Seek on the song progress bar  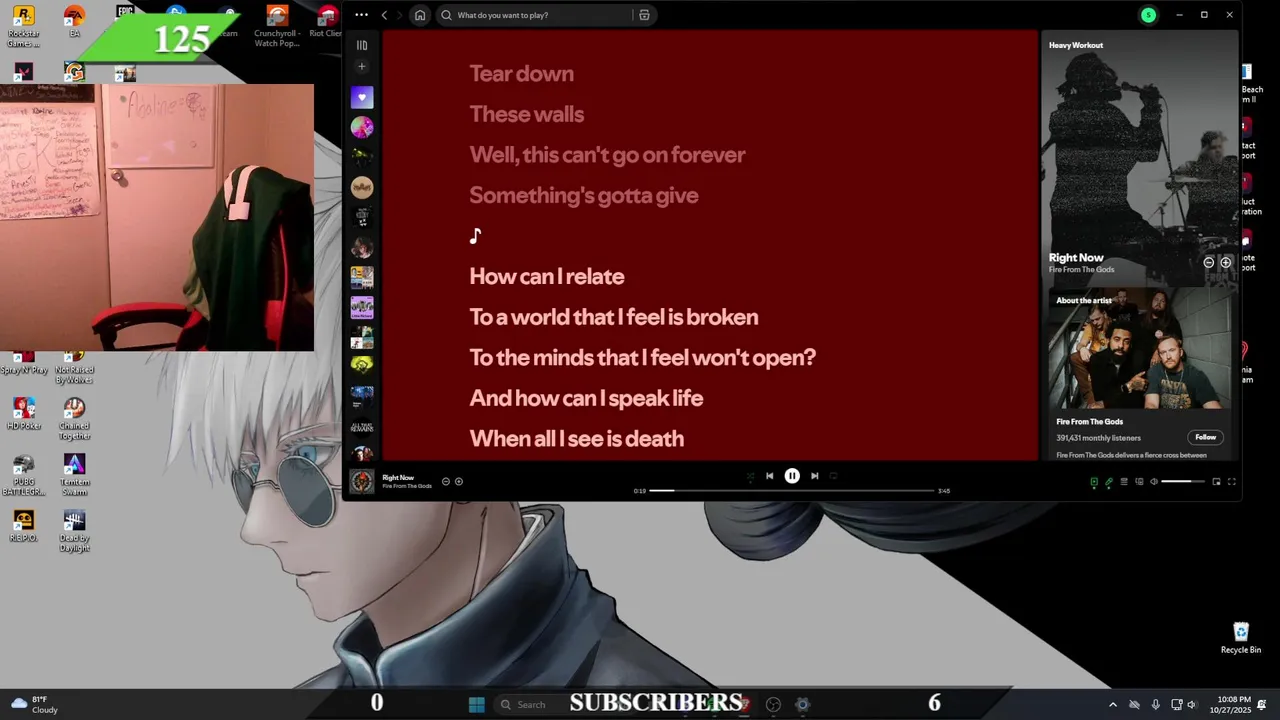(791, 491)
